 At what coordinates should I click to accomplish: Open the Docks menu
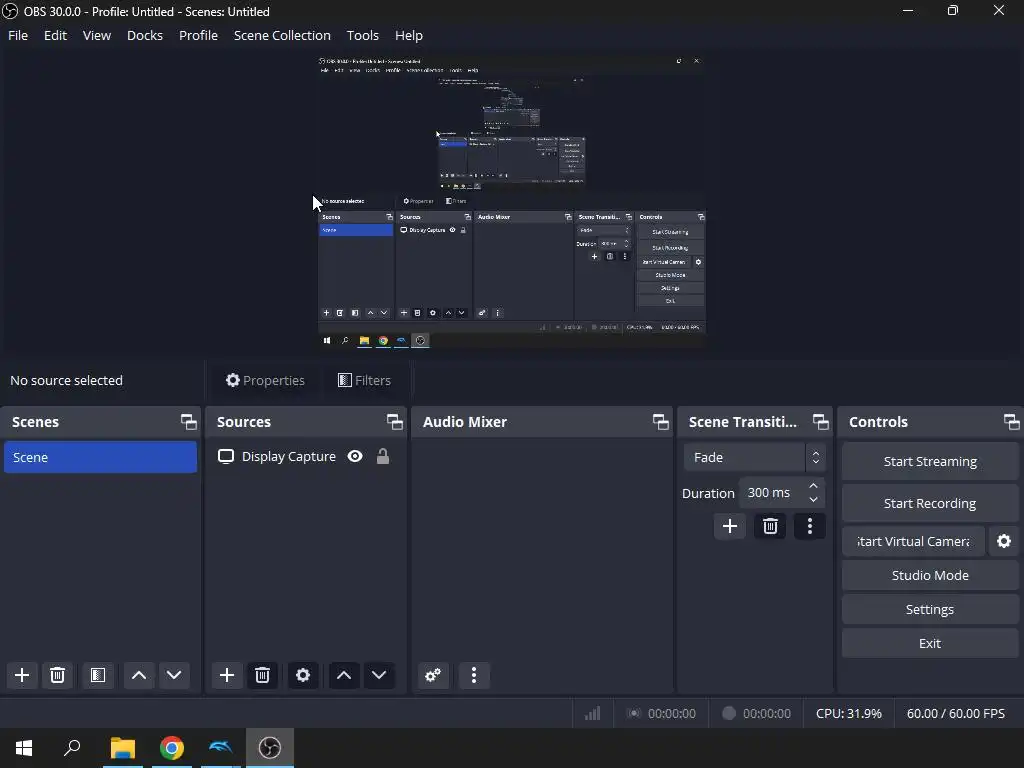coord(145,35)
